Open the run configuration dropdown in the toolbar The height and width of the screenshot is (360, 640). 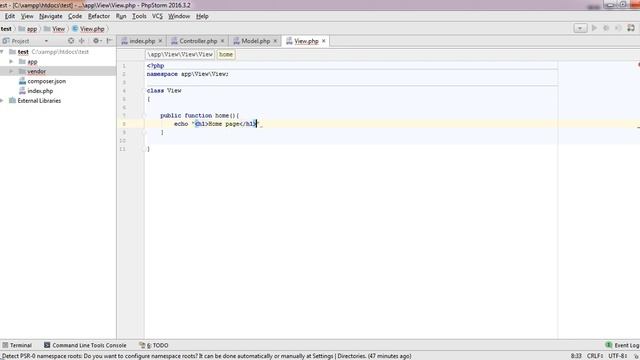(x=580, y=28)
